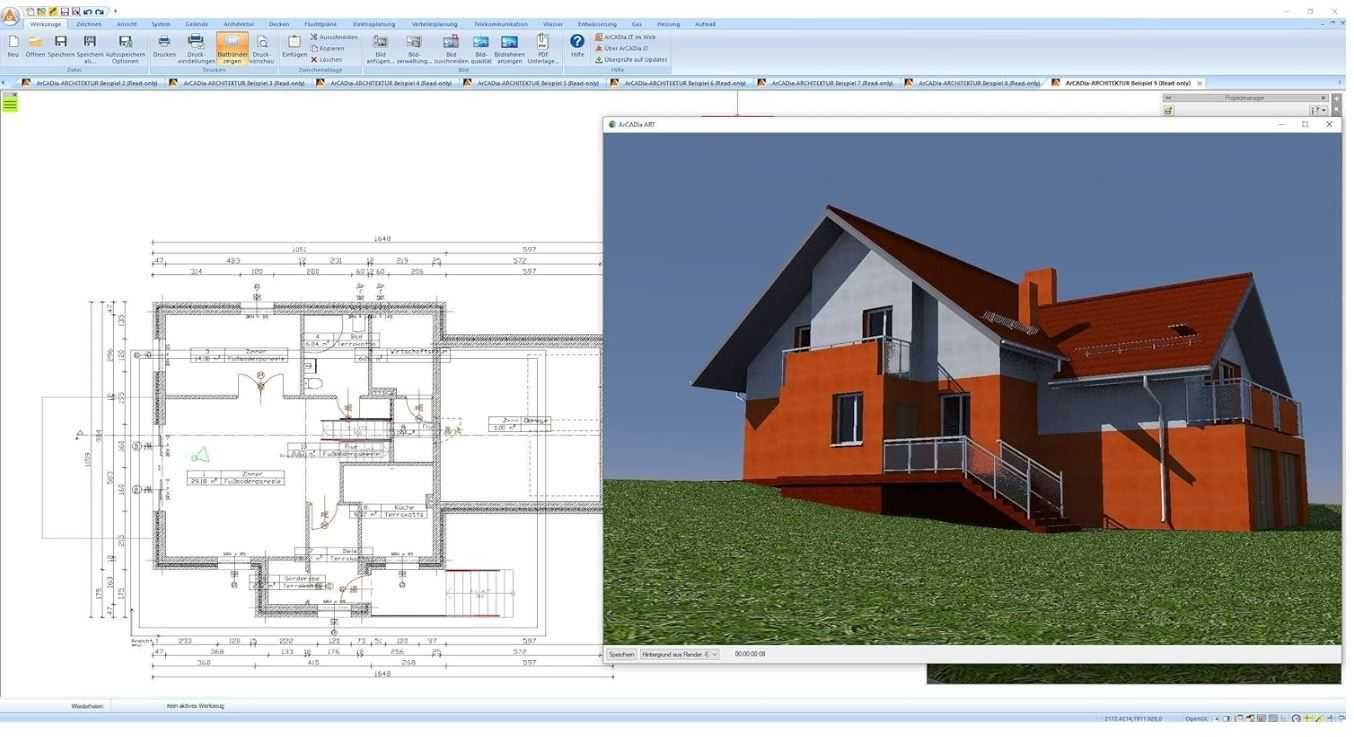
Task: Click redo arrow in quick access toolbar
Action: click(x=99, y=11)
